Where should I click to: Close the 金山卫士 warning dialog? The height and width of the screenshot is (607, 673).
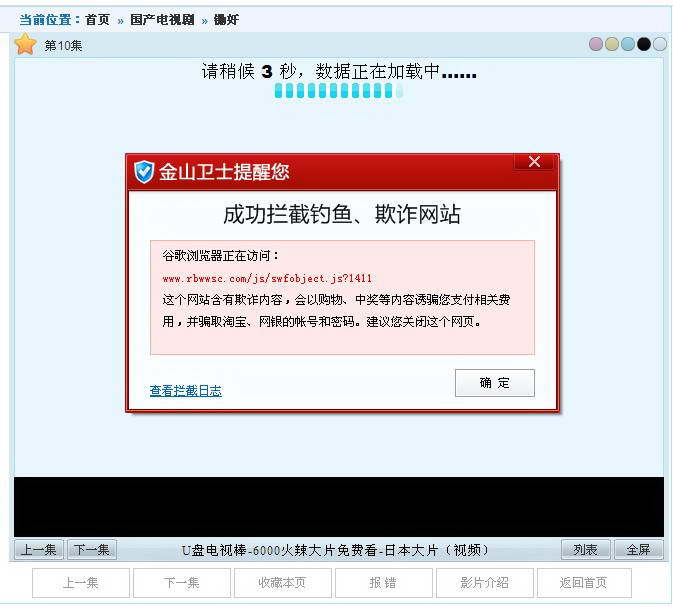(x=534, y=162)
